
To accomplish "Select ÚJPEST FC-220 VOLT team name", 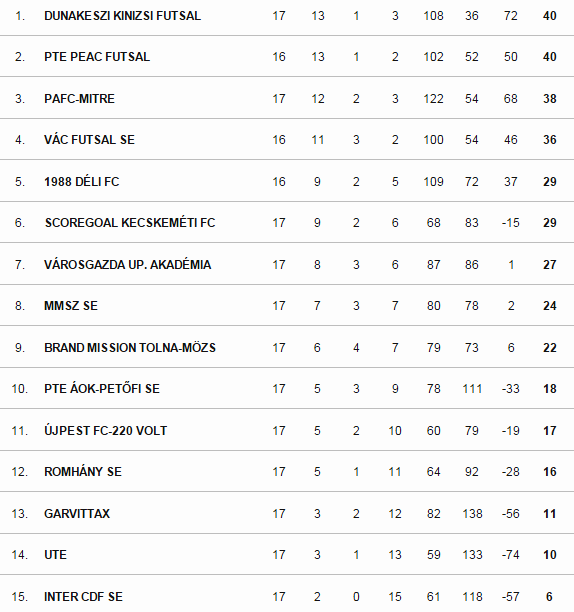I will click(105, 431).
